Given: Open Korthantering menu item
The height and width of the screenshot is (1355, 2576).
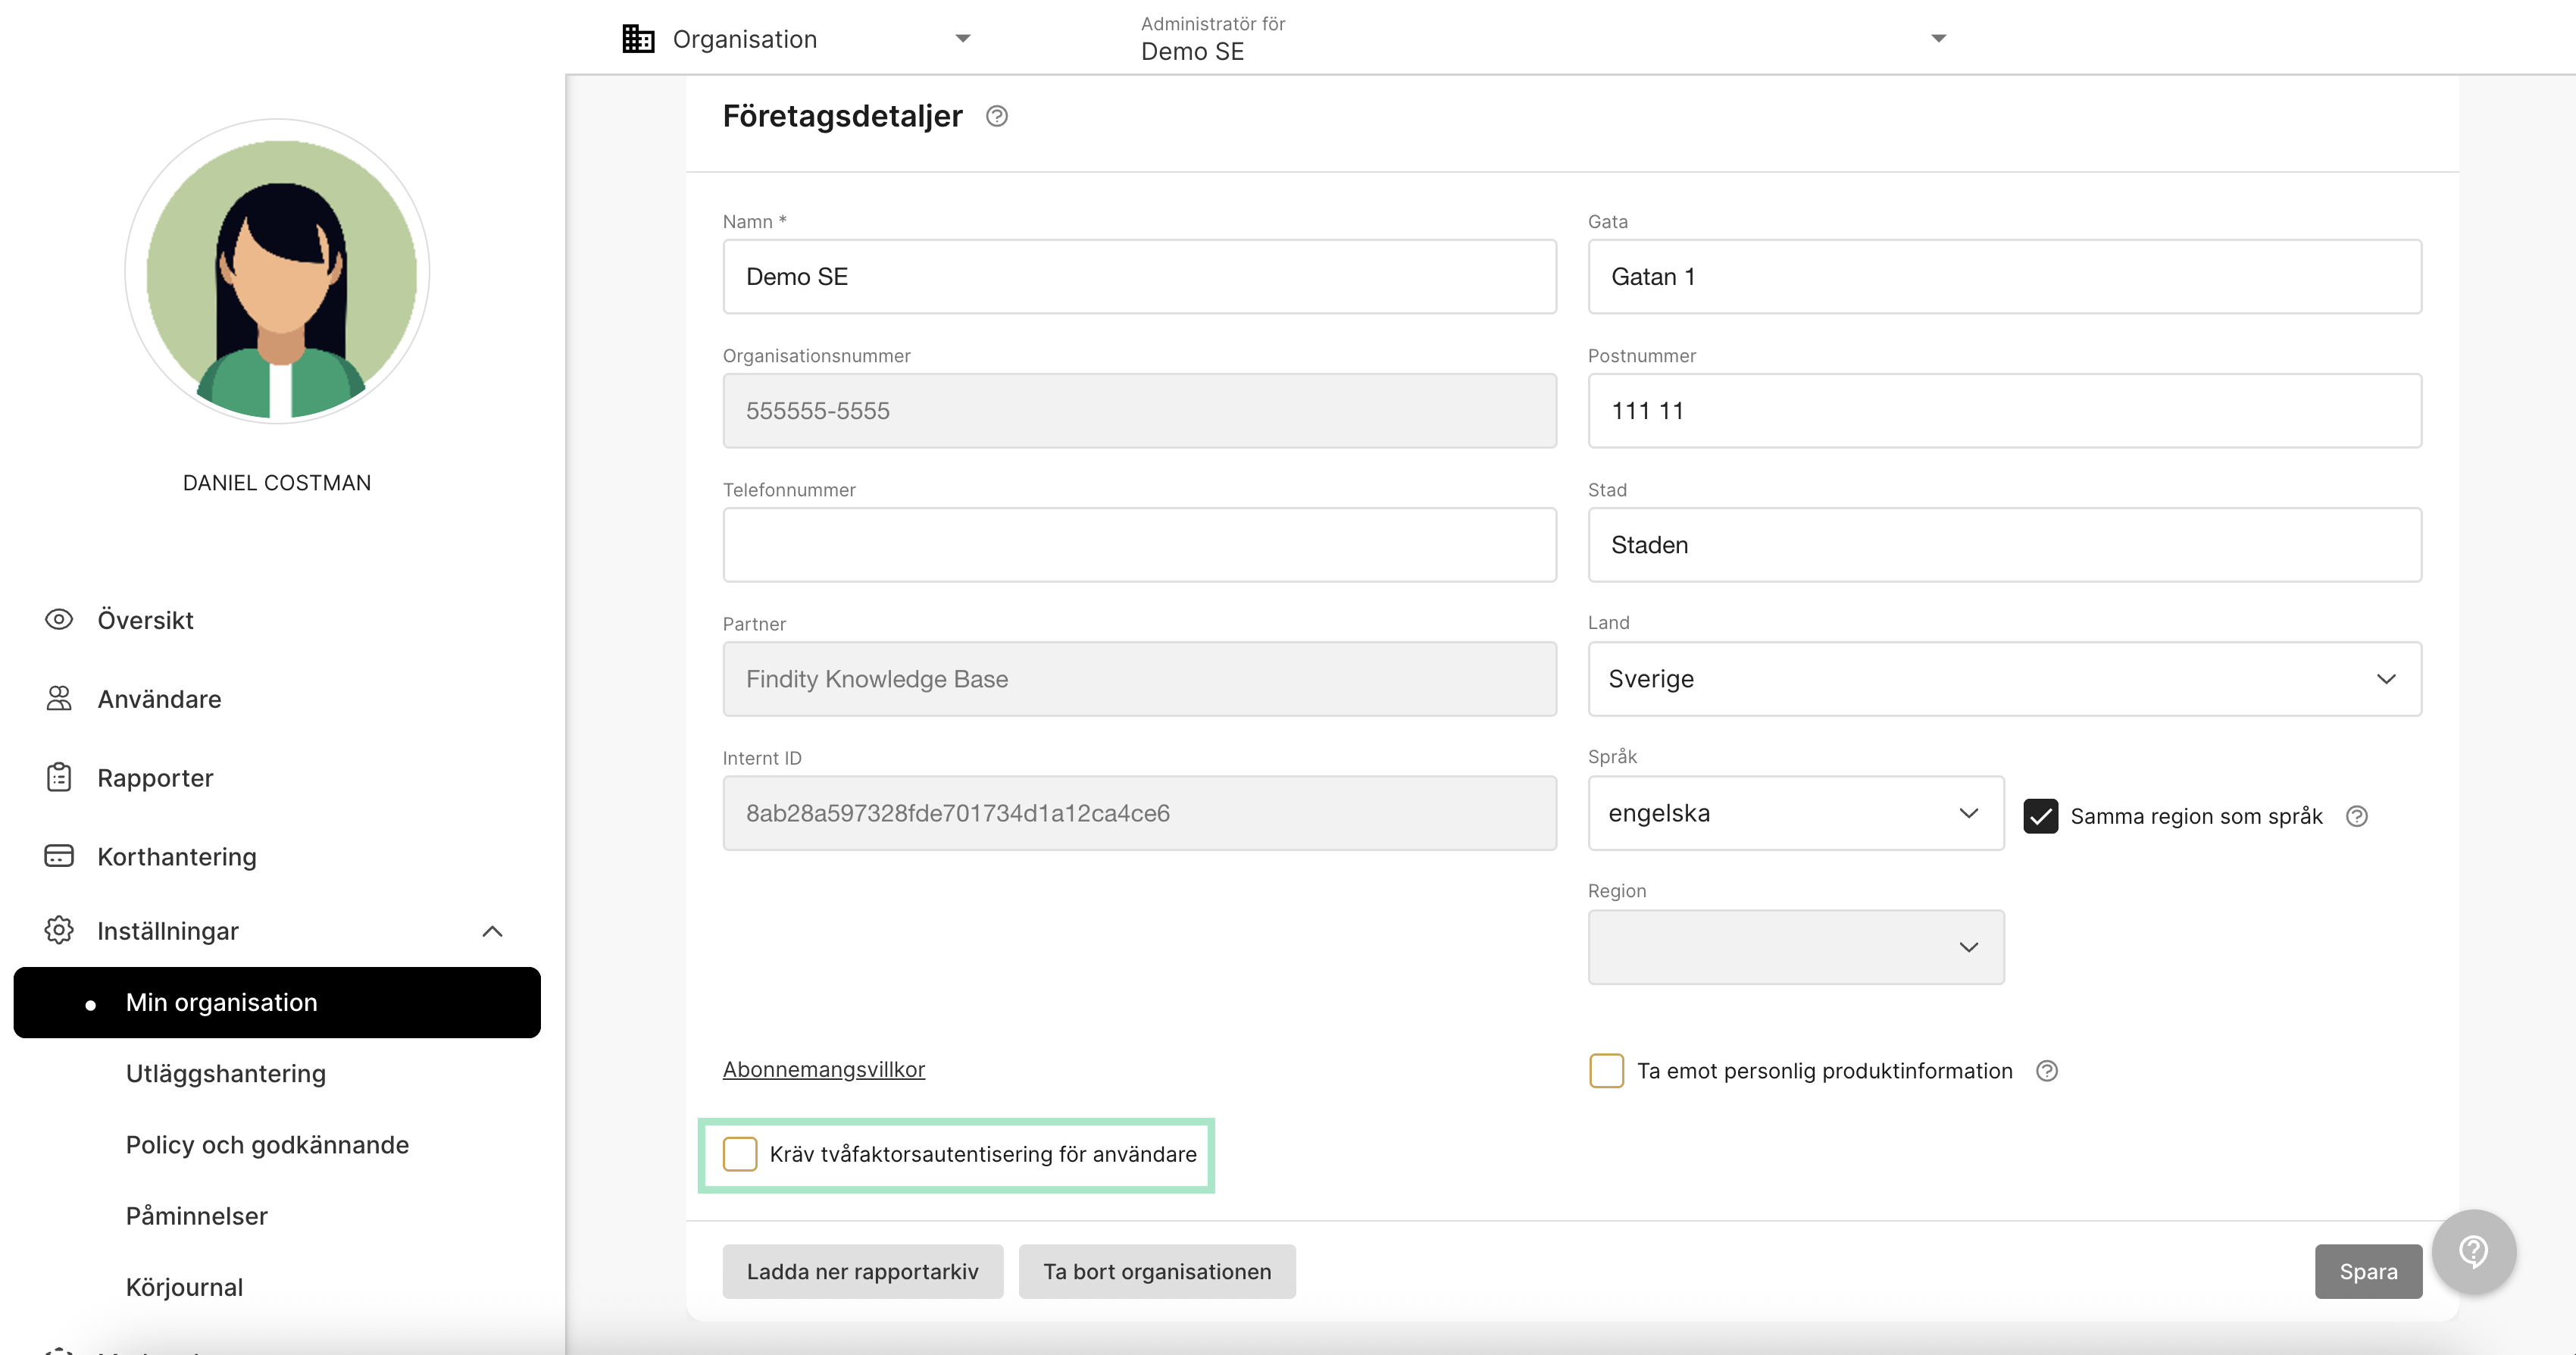Looking at the screenshot, I should [177, 857].
